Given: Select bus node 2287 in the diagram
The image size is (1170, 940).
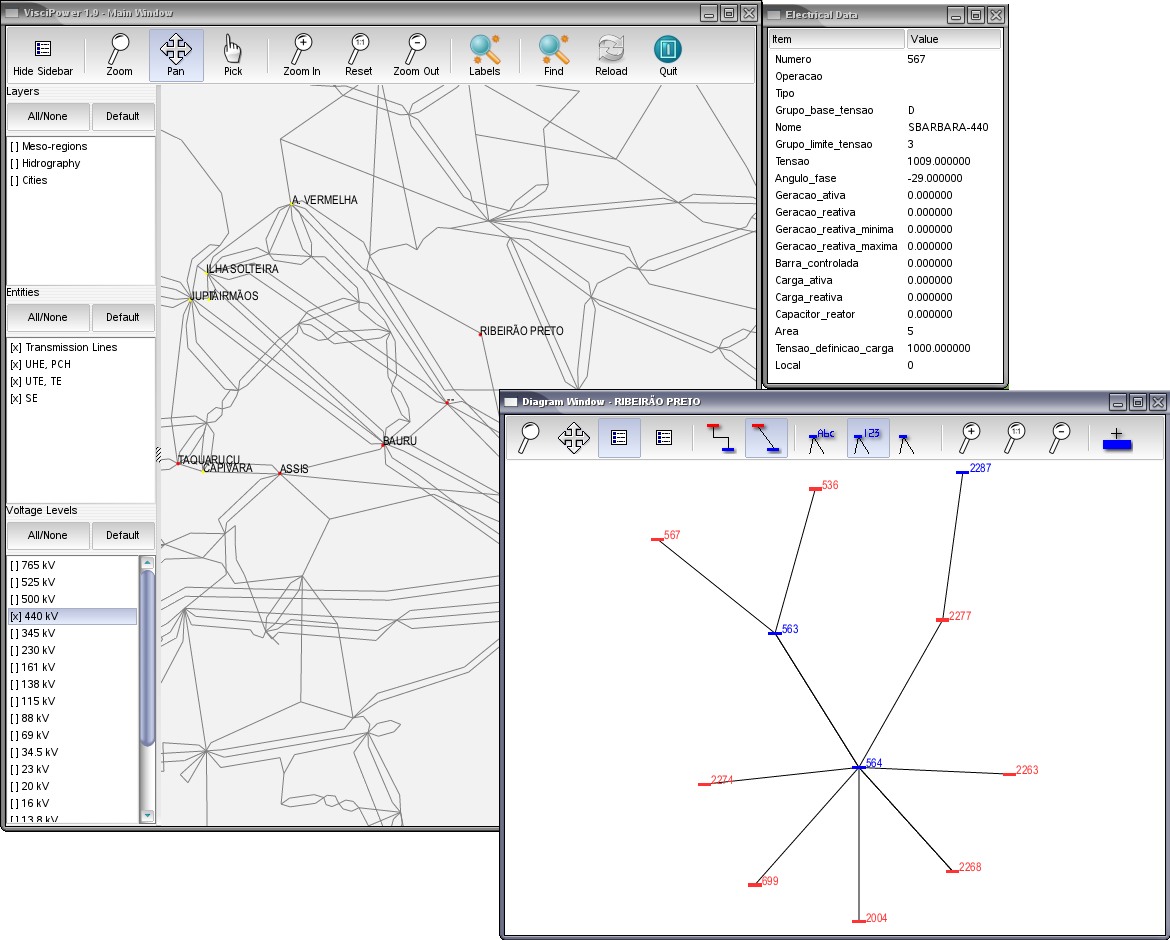Looking at the screenshot, I should [x=963, y=472].
